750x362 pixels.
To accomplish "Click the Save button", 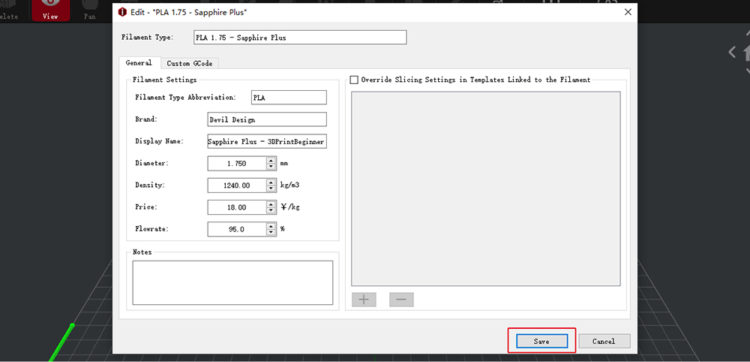I will (541, 341).
